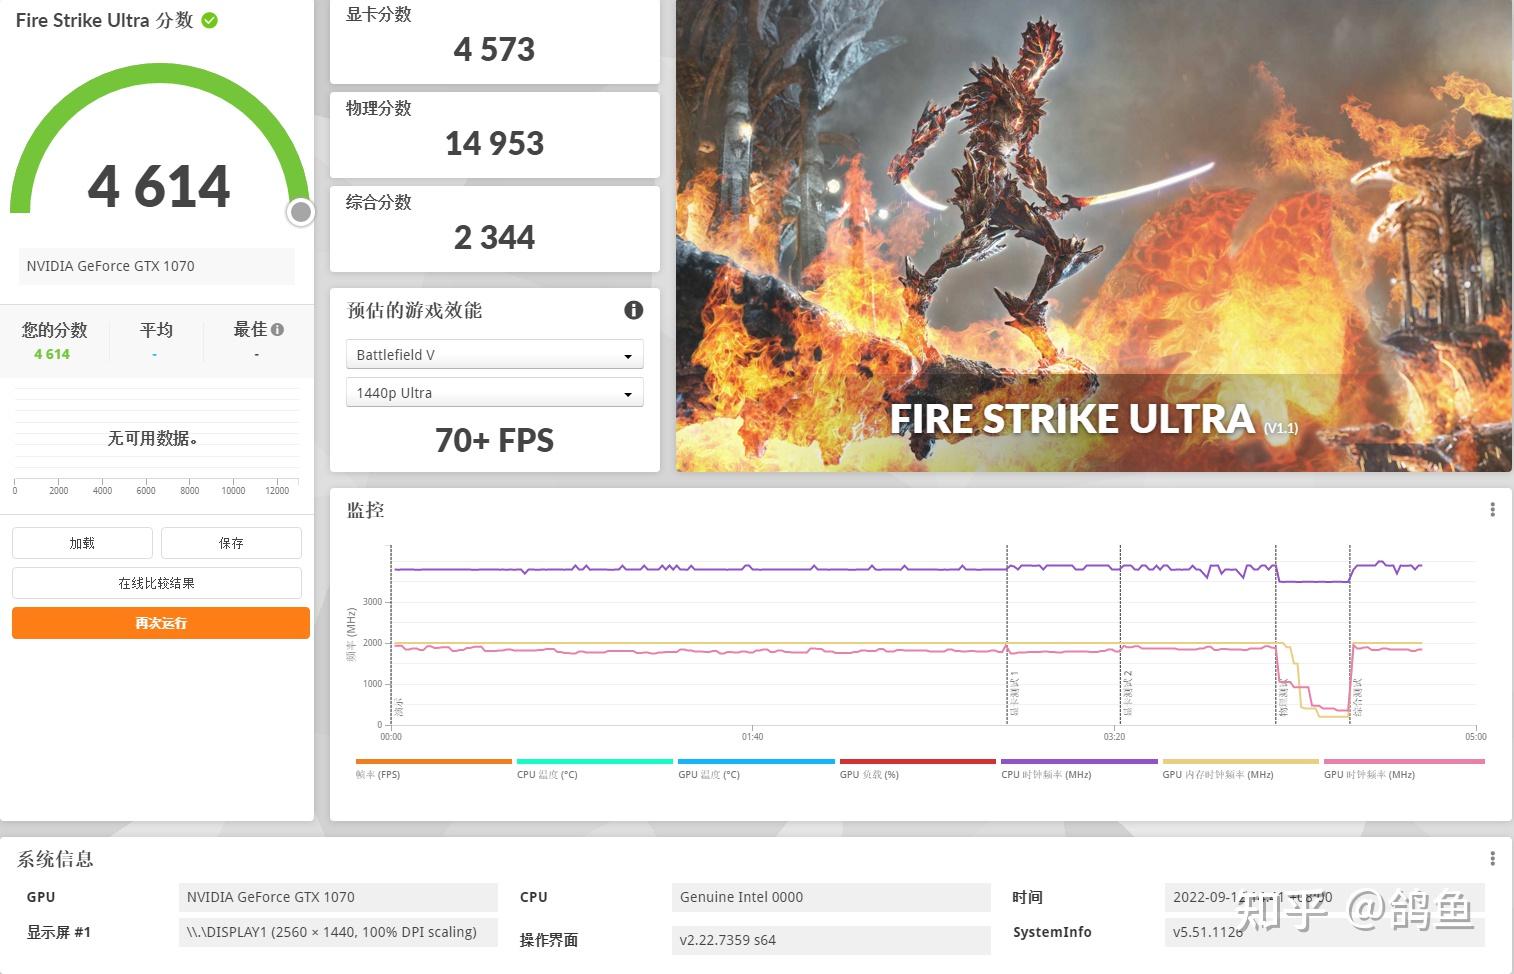Click the 在线比较结果 button
This screenshot has width=1514, height=974.
(157, 583)
